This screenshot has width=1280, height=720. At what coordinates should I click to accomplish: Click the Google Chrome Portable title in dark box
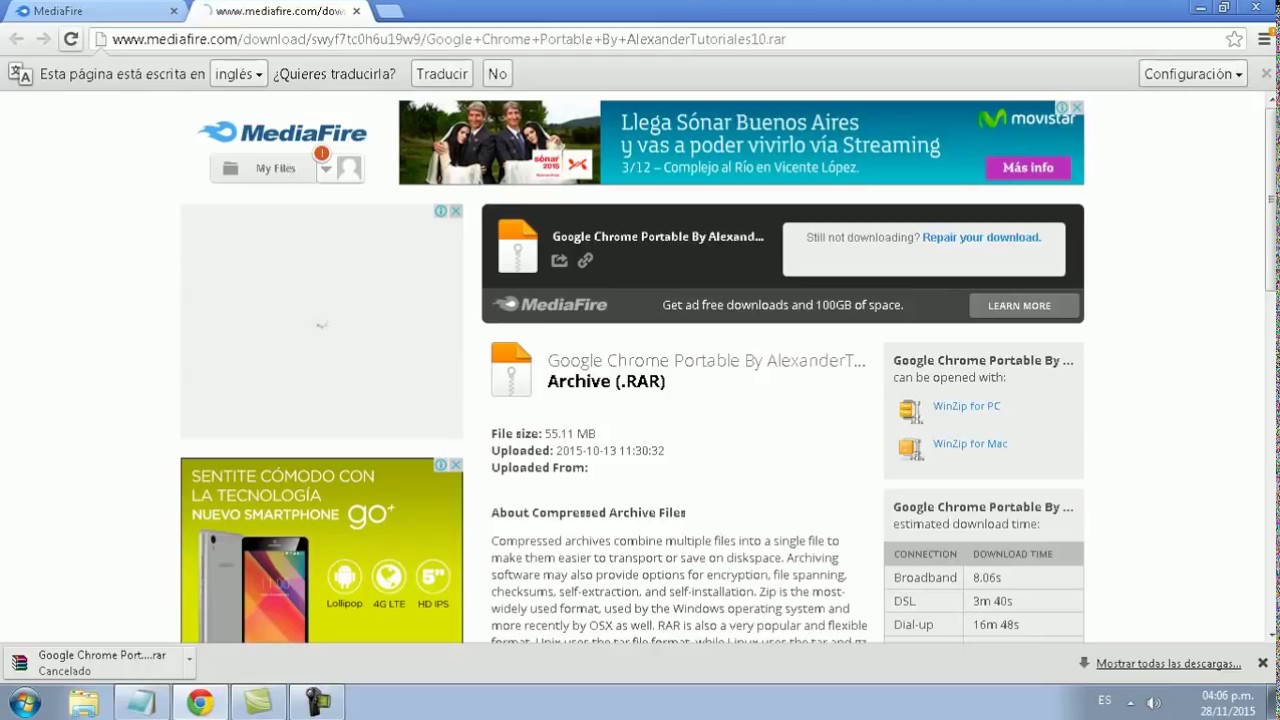658,237
